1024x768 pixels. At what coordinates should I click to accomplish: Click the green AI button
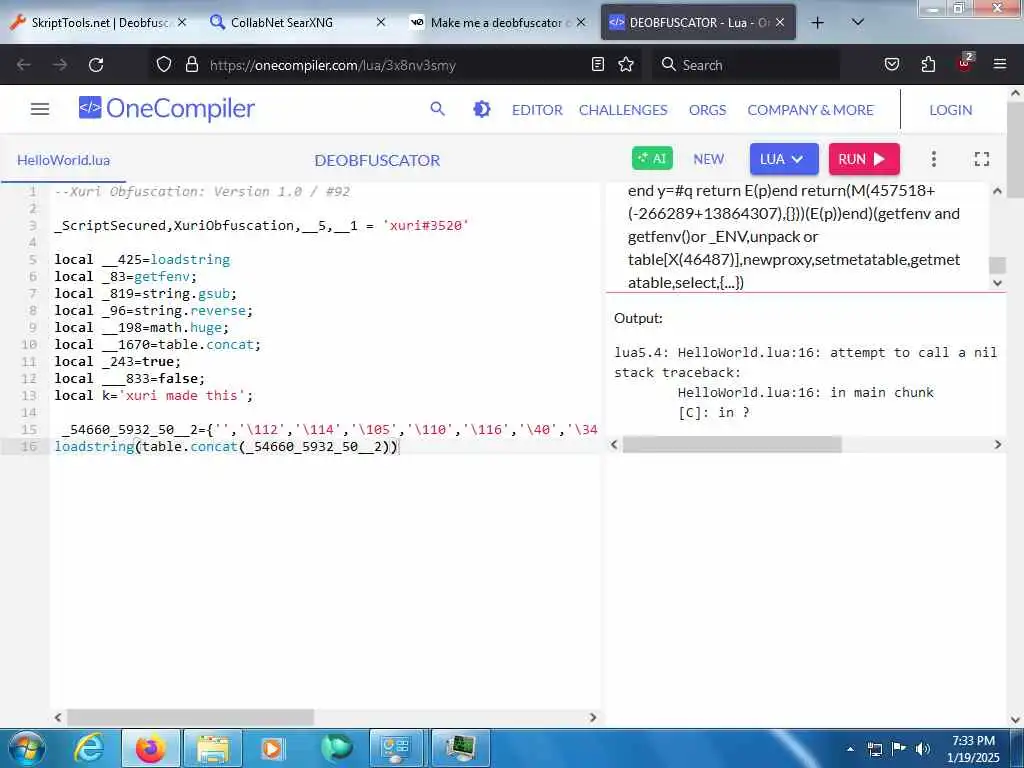coord(652,159)
